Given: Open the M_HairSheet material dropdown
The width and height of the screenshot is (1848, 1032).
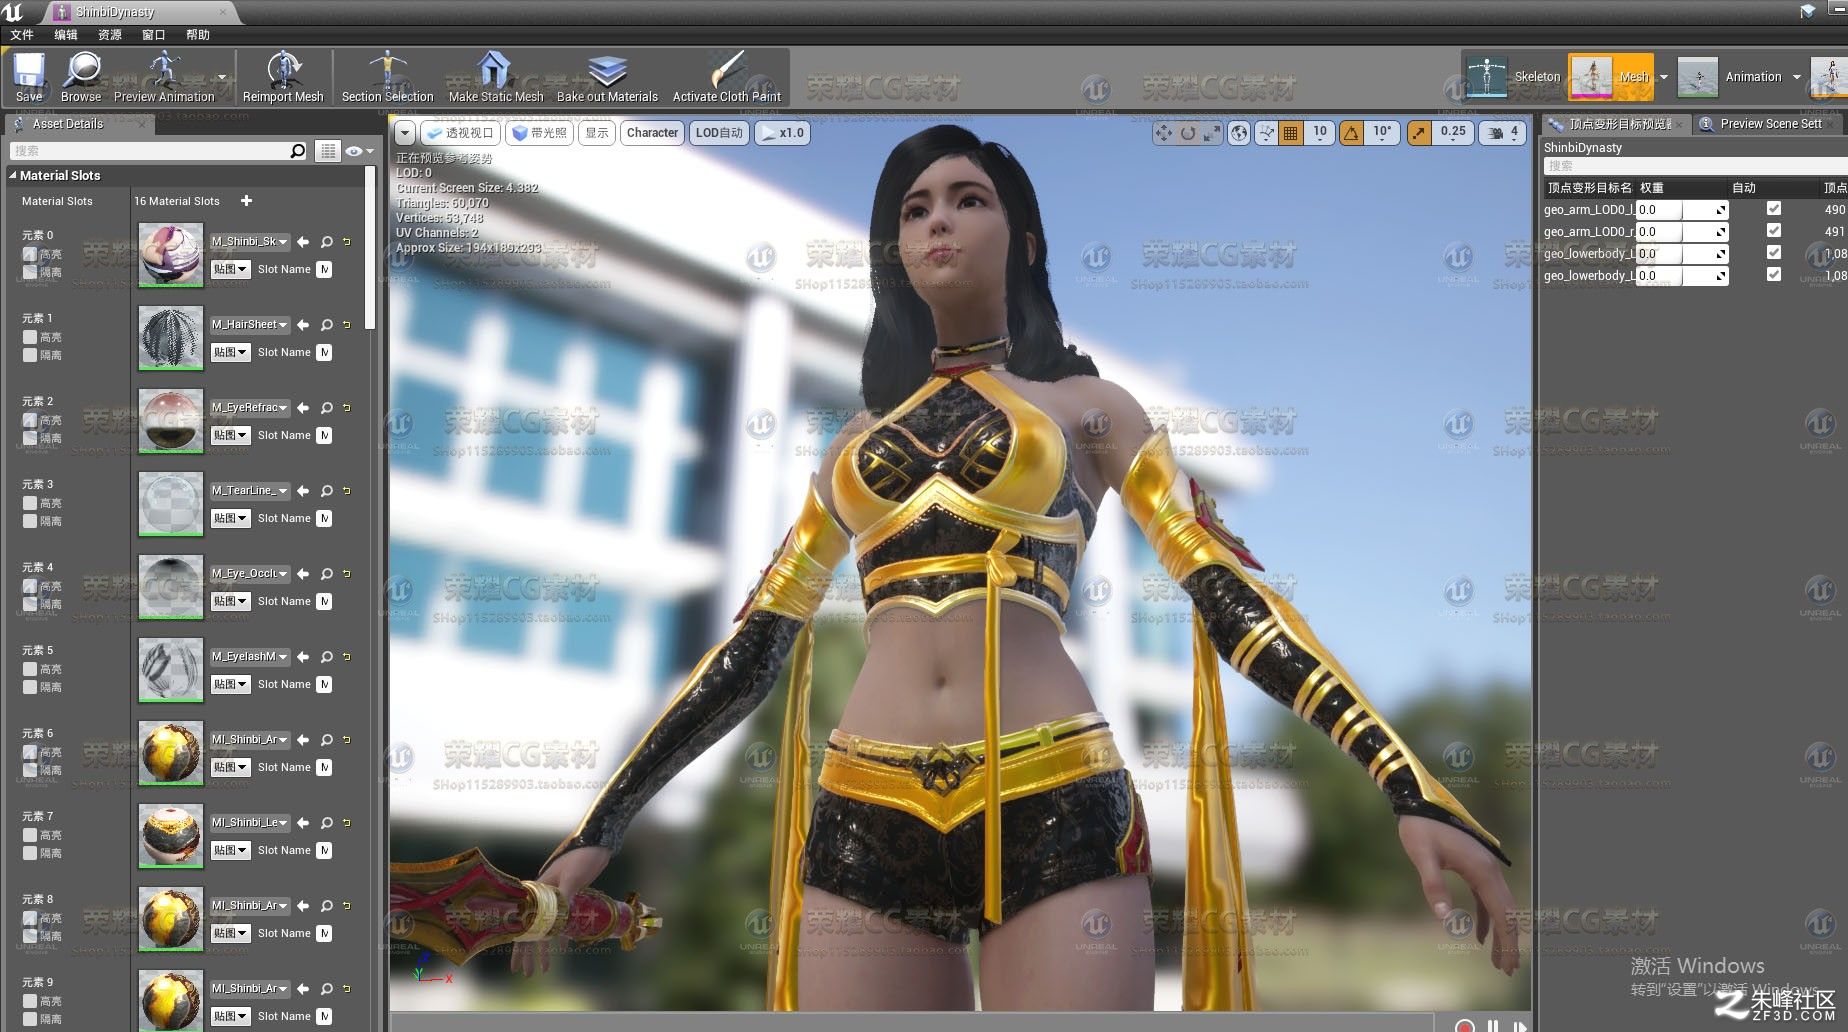Looking at the screenshot, I should tap(249, 325).
